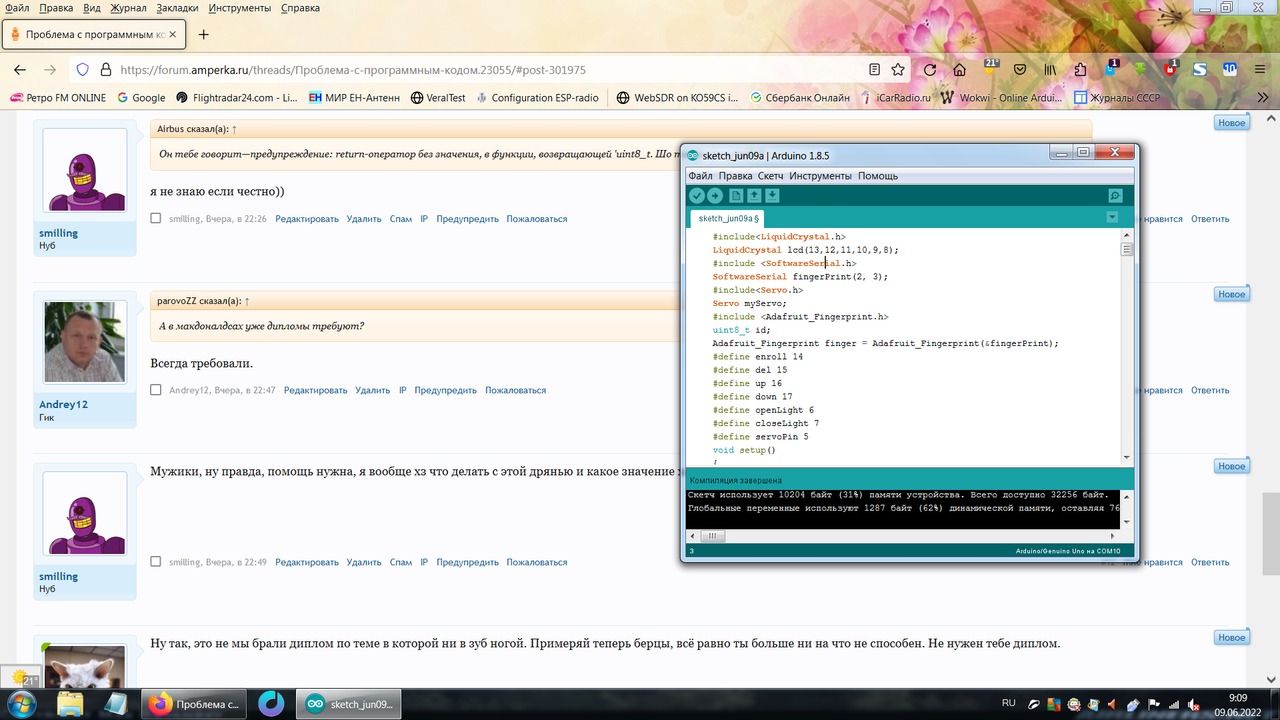Open Firefox hamburger application menu
This screenshot has height=720, width=1280.
[x=1259, y=70]
